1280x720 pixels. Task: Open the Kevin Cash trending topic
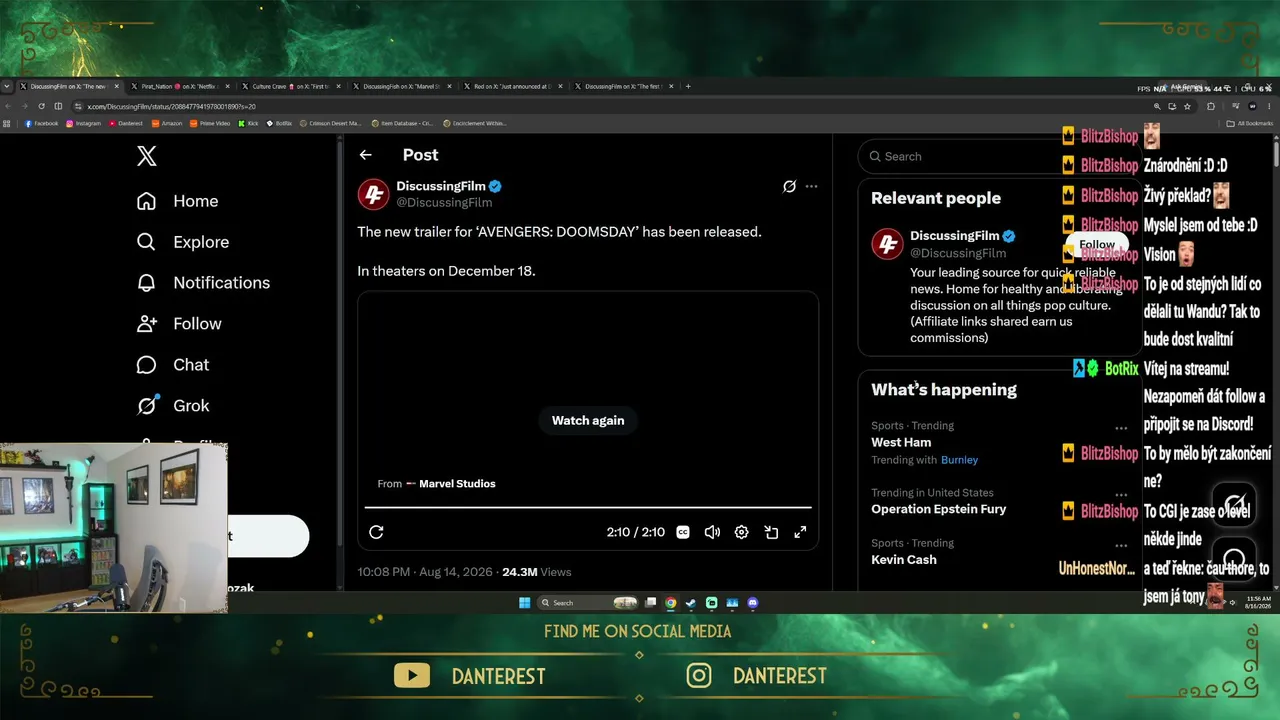click(904, 560)
